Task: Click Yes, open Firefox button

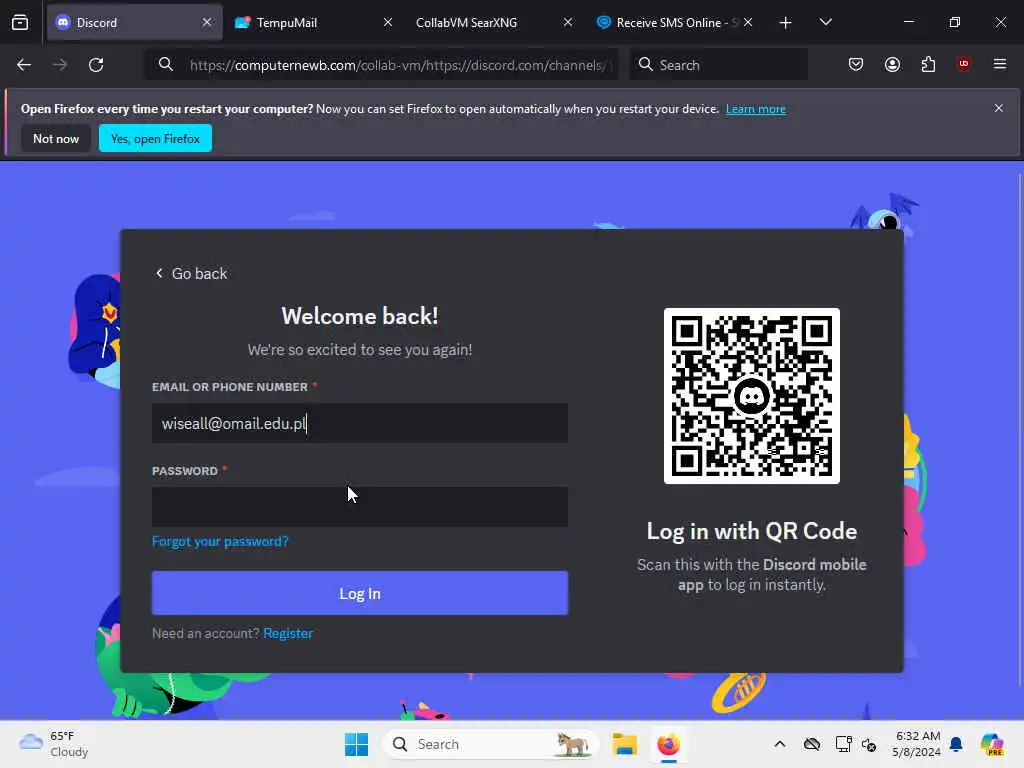Action: (x=155, y=138)
